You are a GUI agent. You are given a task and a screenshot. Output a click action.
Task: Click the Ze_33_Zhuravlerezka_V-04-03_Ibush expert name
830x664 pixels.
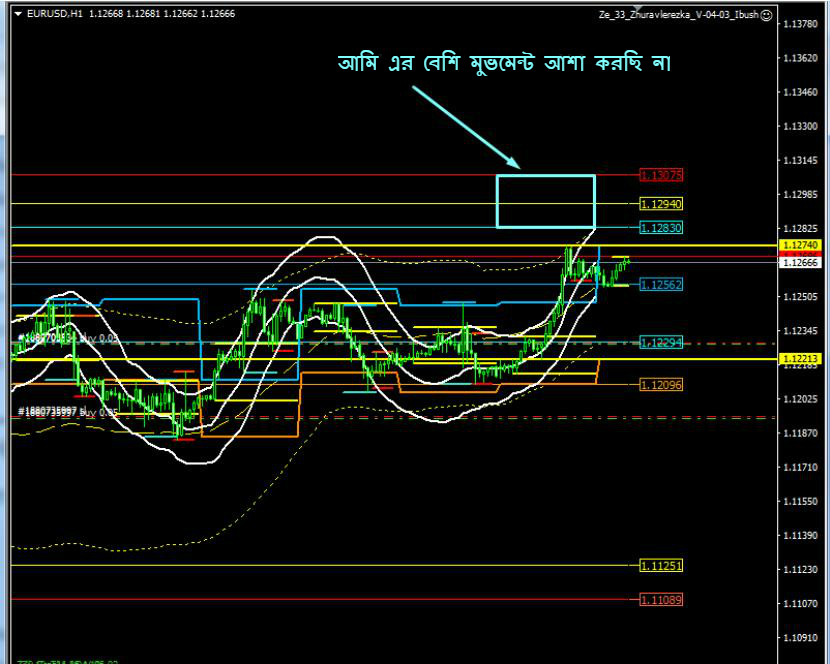pyautogui.click(x=679, y=15)
